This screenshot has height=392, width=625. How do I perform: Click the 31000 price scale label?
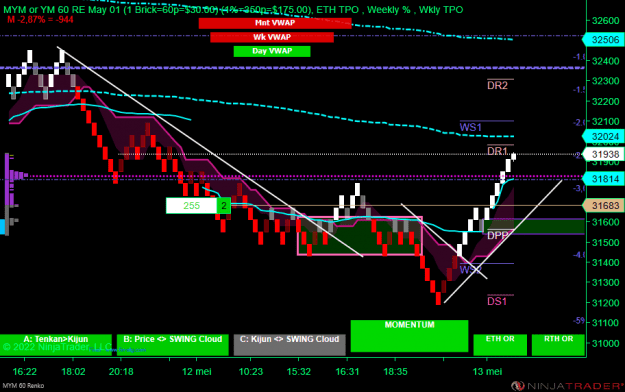point(605,343)
